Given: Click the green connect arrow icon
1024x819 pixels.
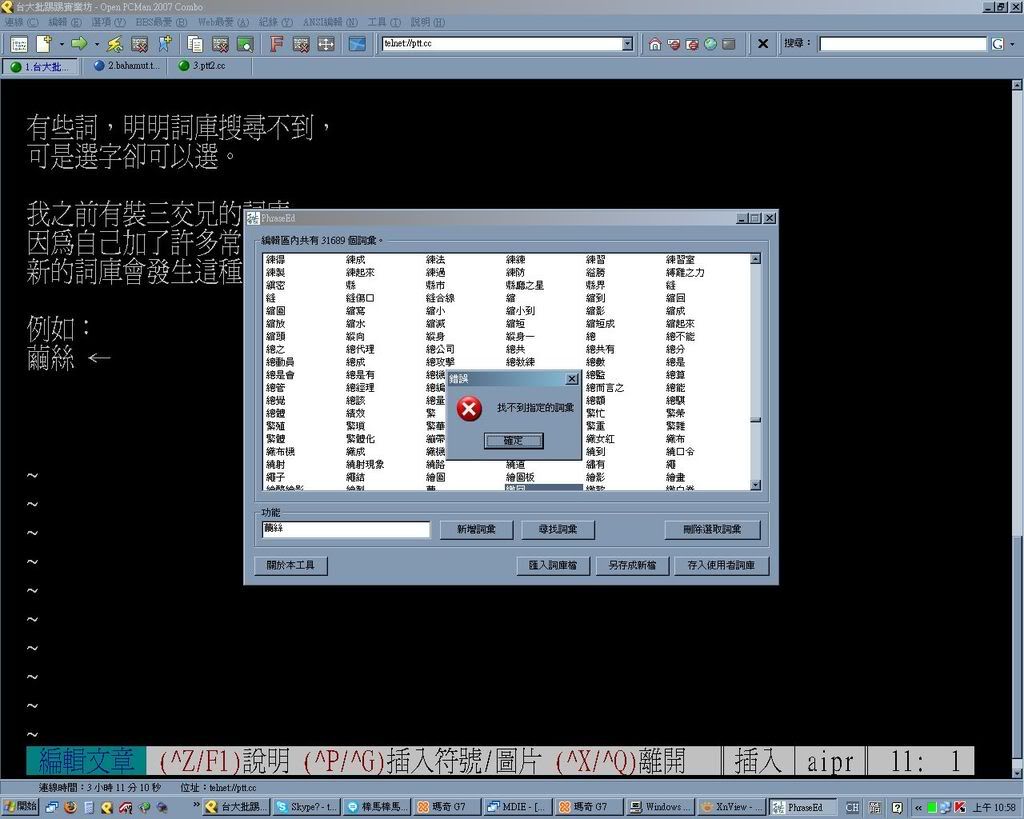Looking at the screenshot, I should point(78,44).
